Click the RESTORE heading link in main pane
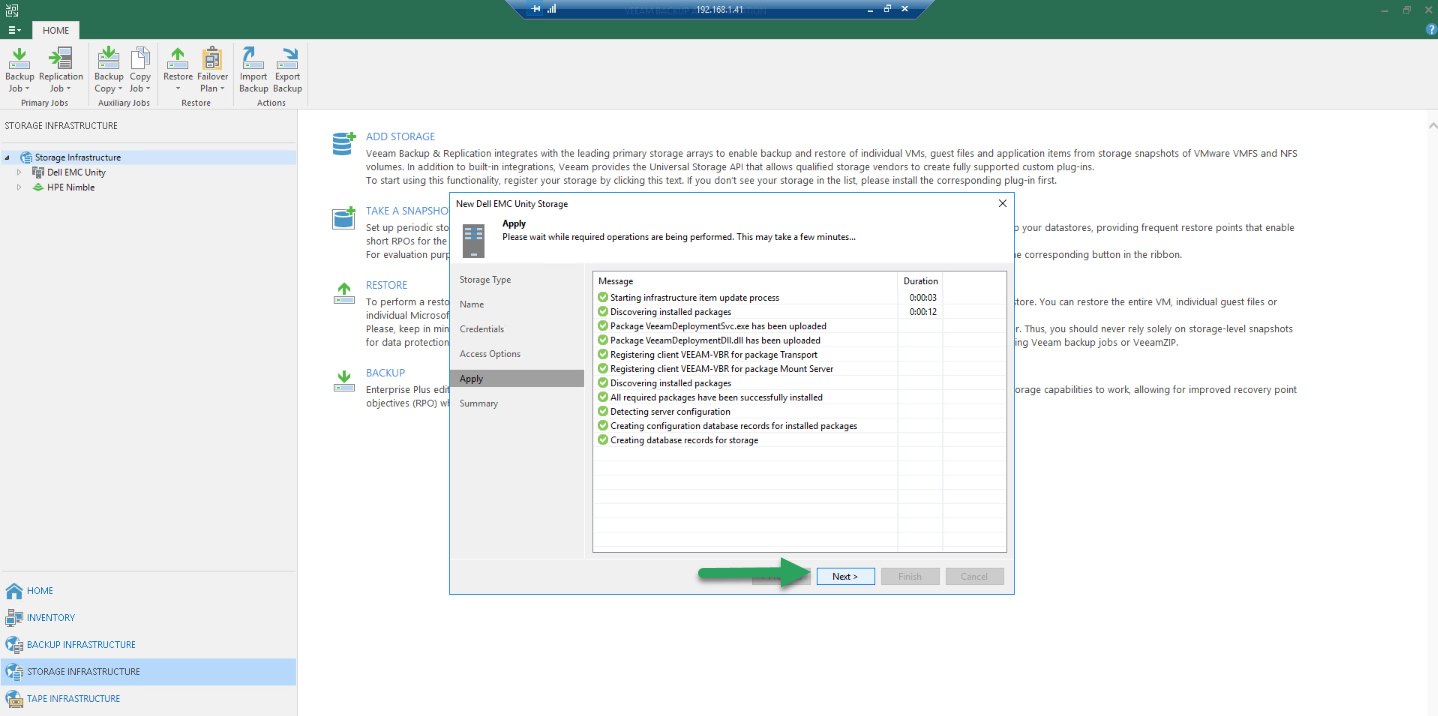This screenshot has width=1438, height=716. click(x=386, y=285)
